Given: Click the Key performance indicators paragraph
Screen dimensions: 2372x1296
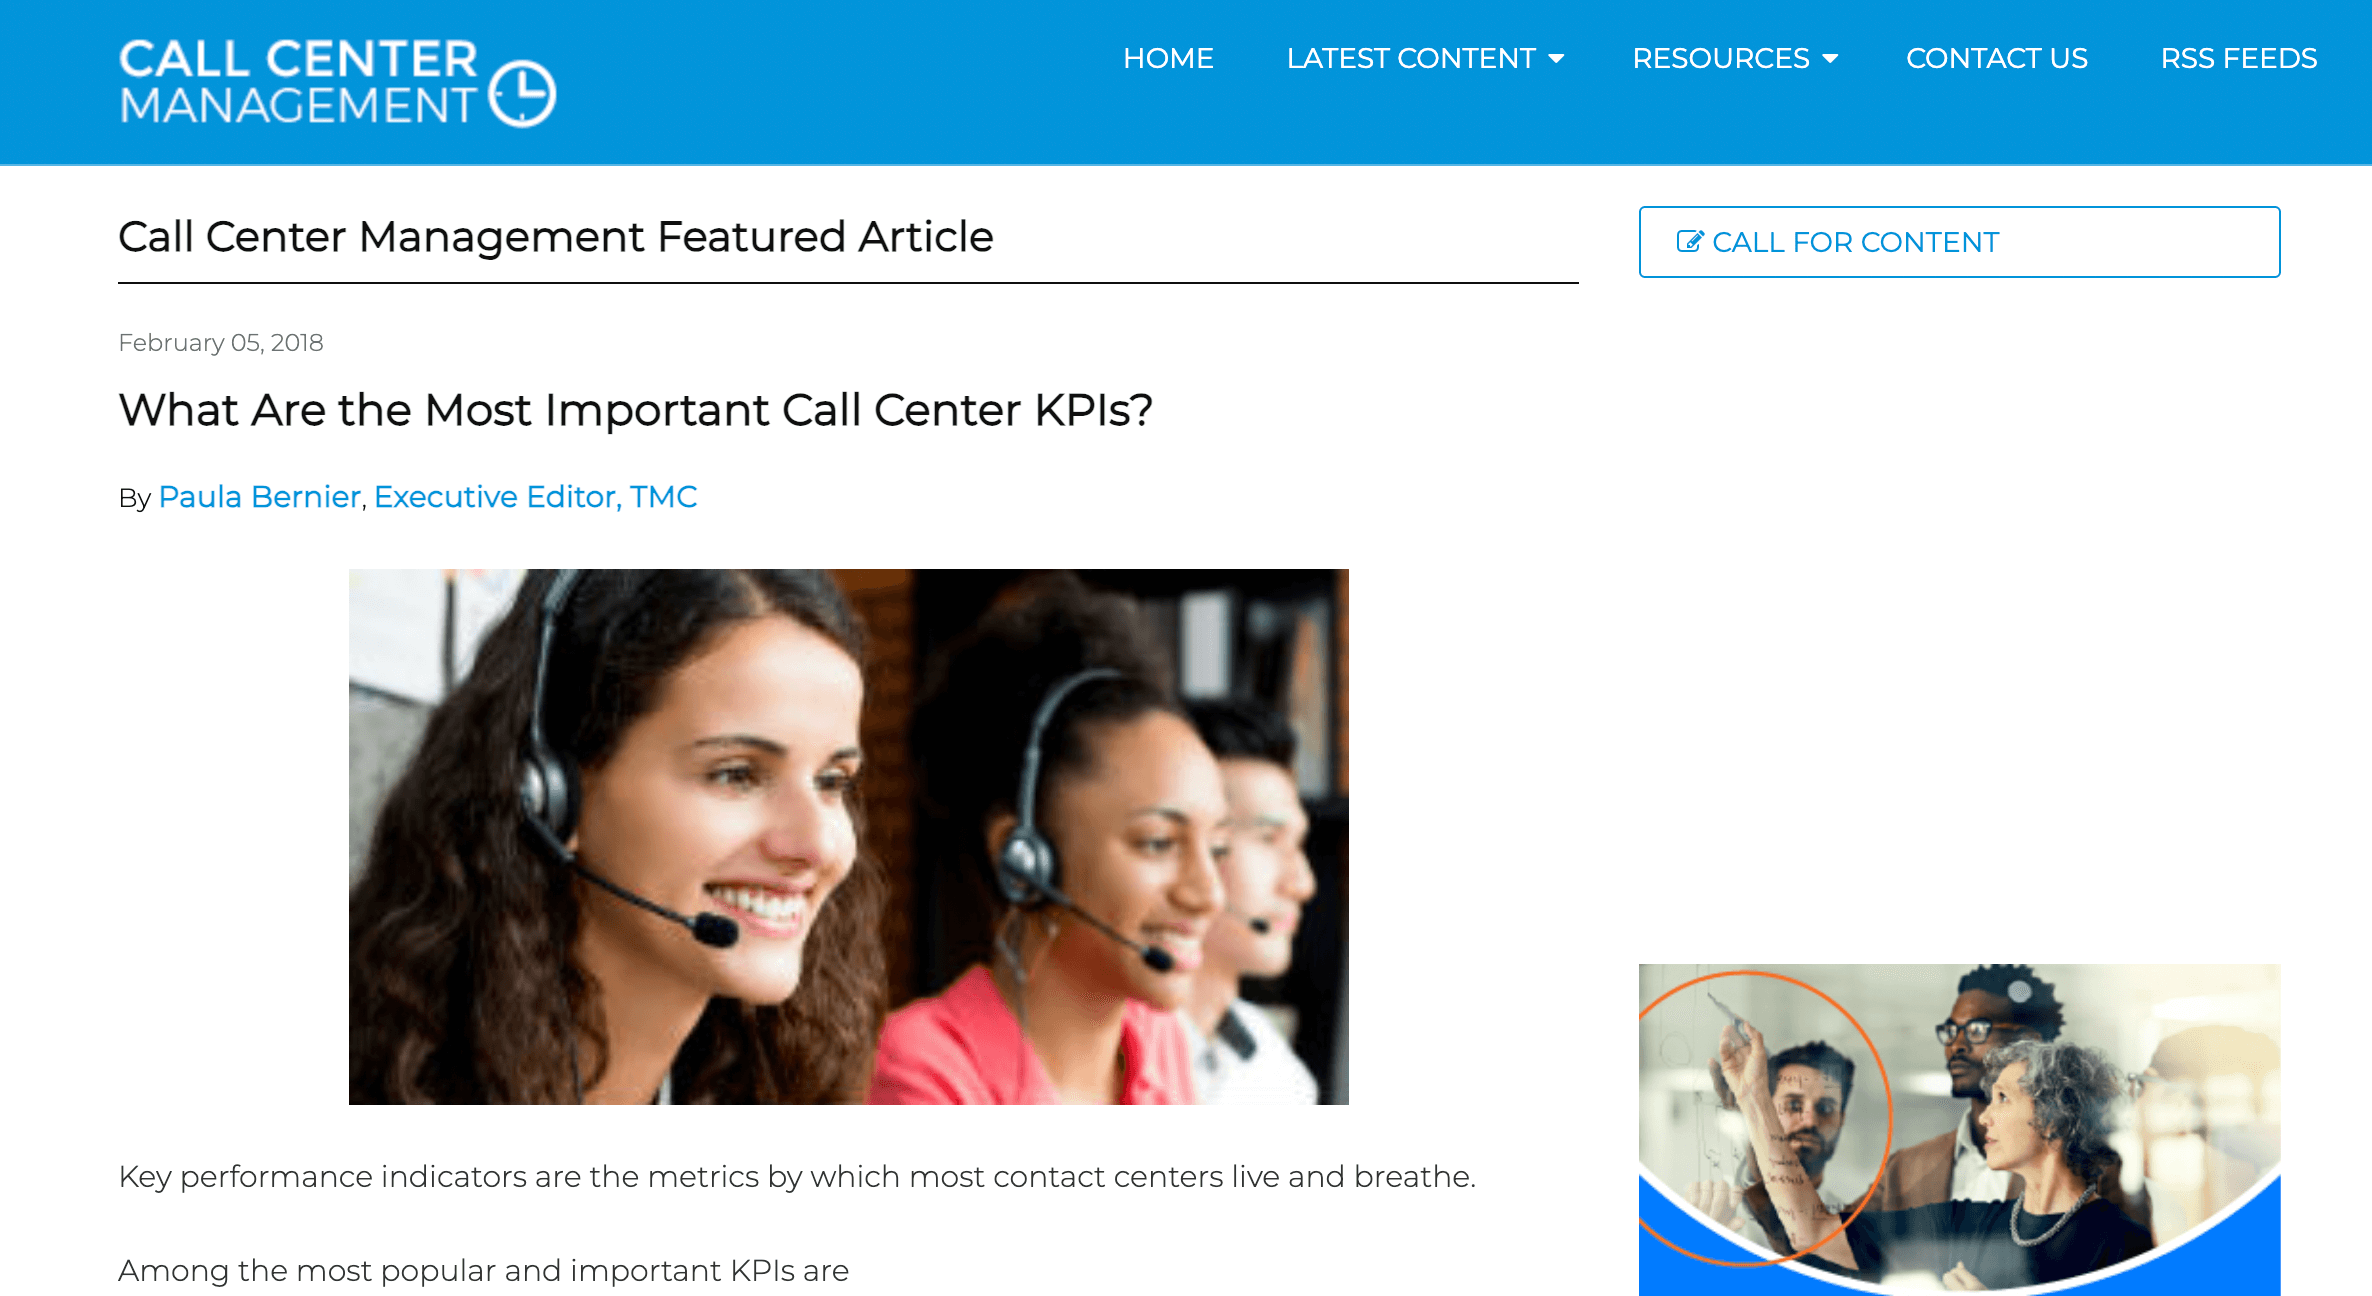Looking at the screenshot, I should point(797,1177).
